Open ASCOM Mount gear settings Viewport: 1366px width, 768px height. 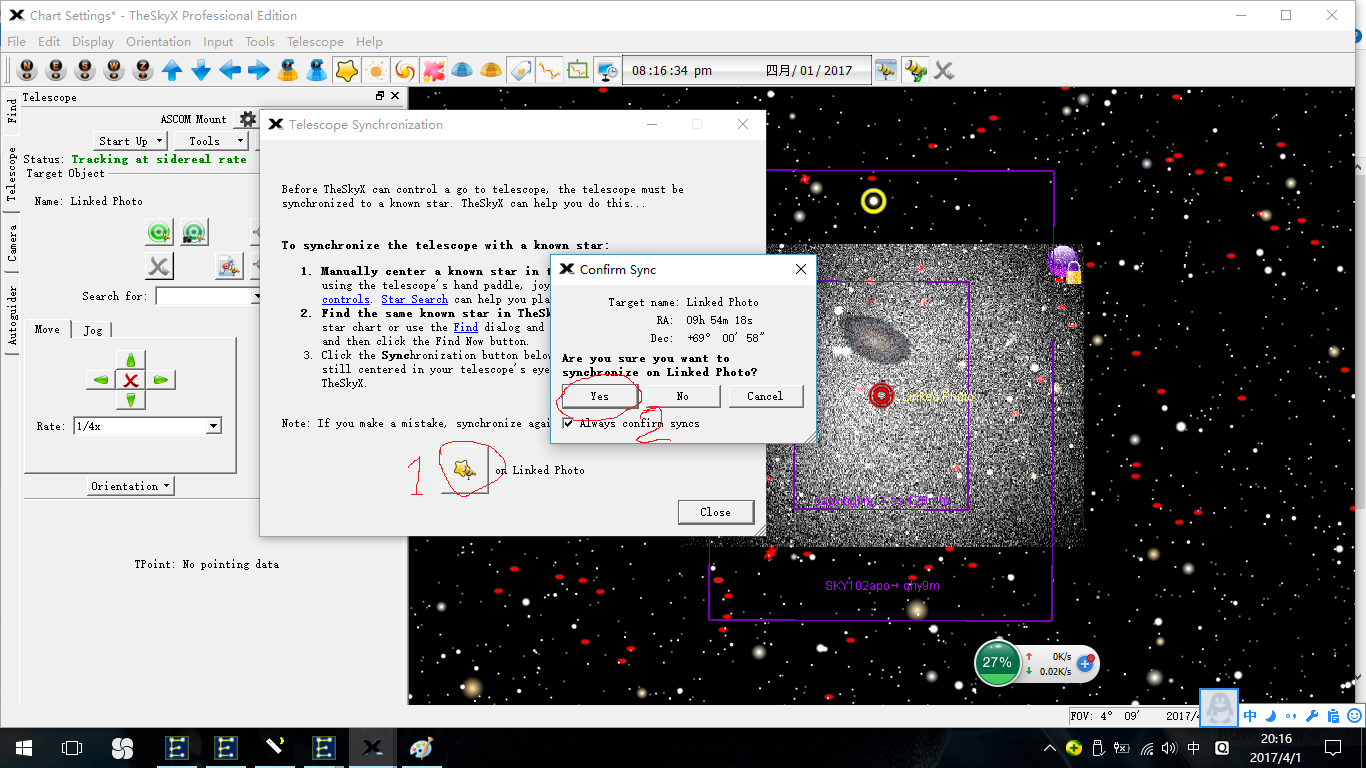(247, 119)
